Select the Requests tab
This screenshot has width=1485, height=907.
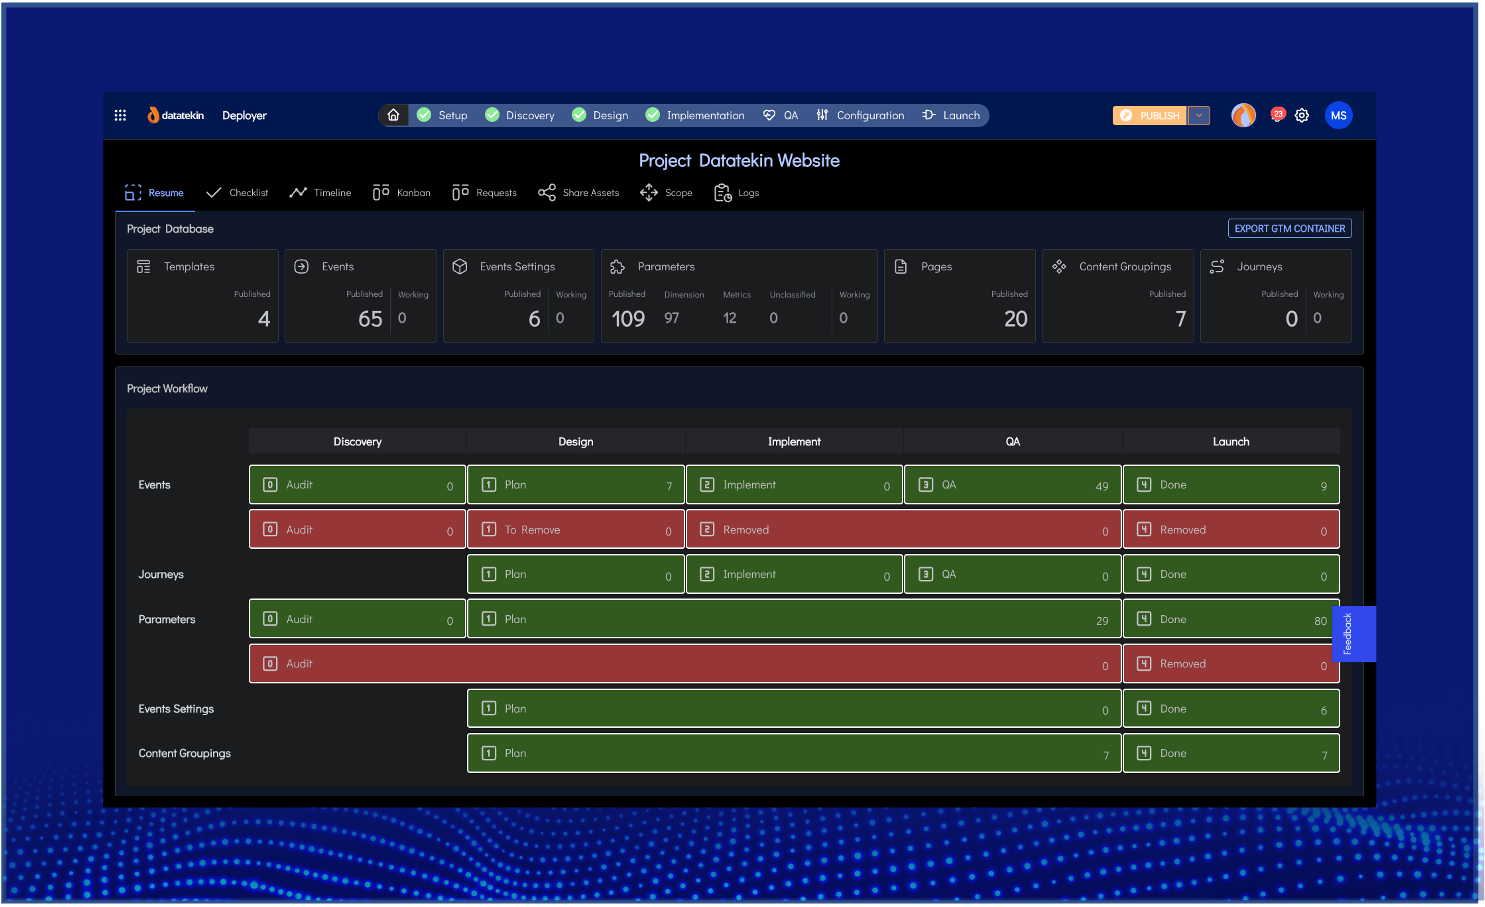click(x=484, y=192)
